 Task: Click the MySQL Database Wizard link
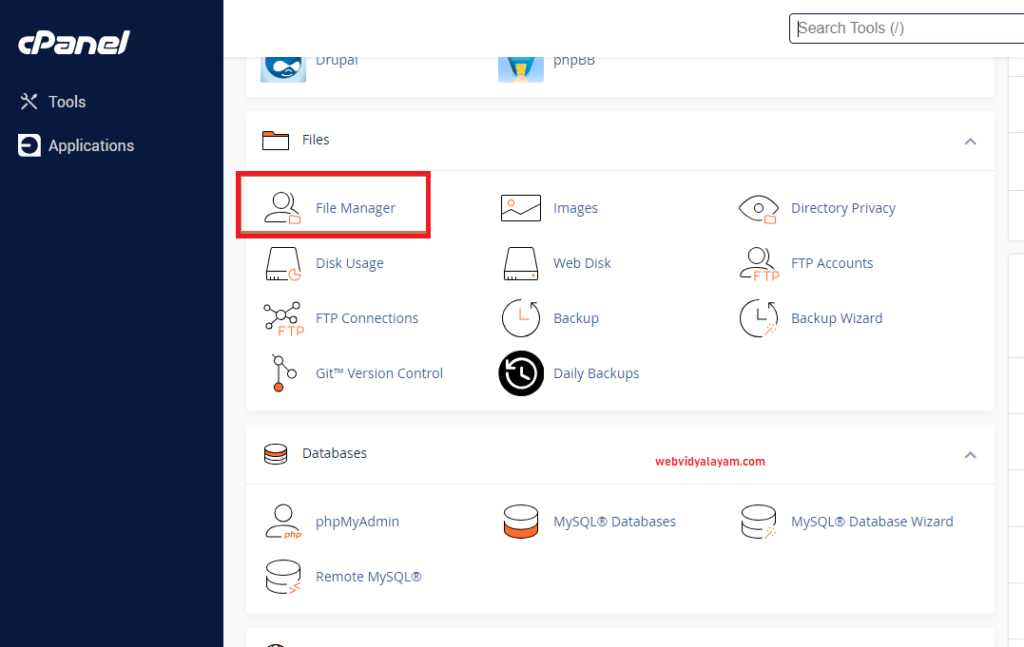pos(871,521)
